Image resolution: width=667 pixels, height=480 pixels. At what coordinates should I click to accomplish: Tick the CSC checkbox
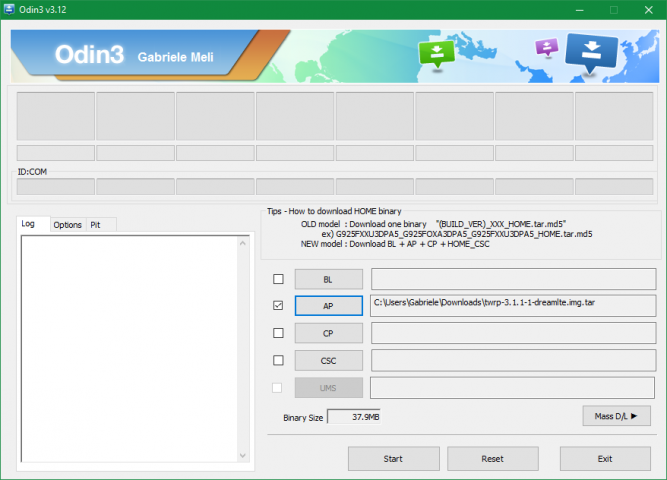tap(278, 360)
